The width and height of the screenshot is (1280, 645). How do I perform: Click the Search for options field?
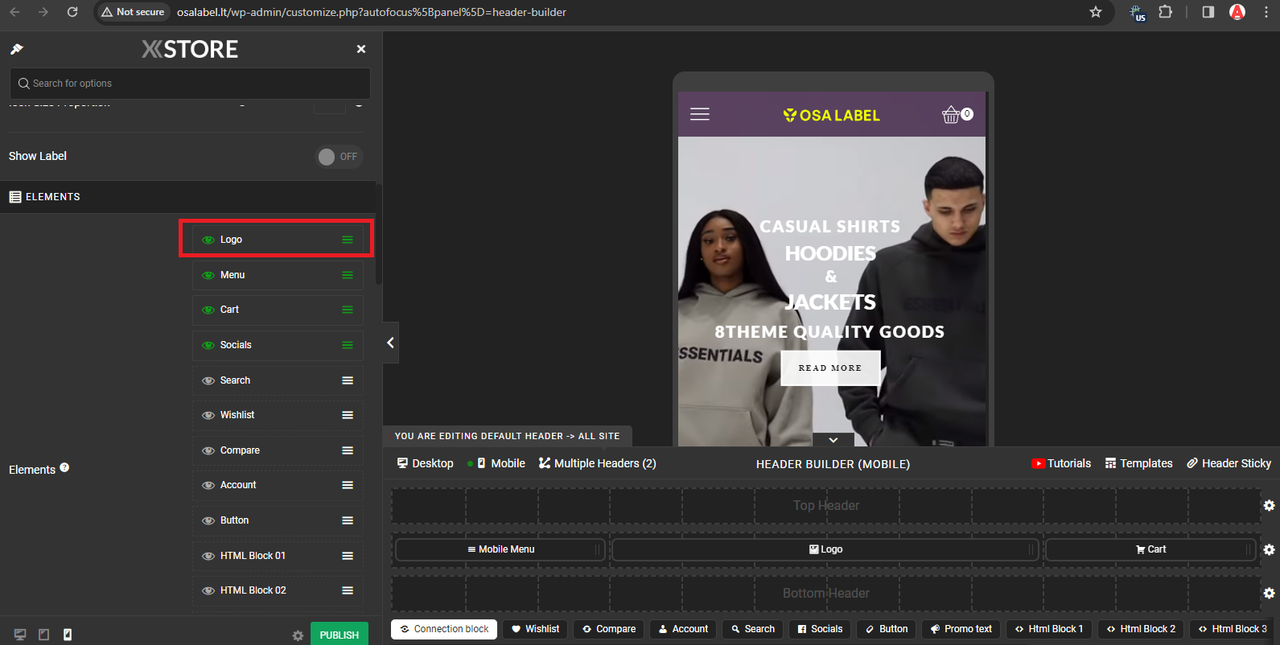[190, 83]
